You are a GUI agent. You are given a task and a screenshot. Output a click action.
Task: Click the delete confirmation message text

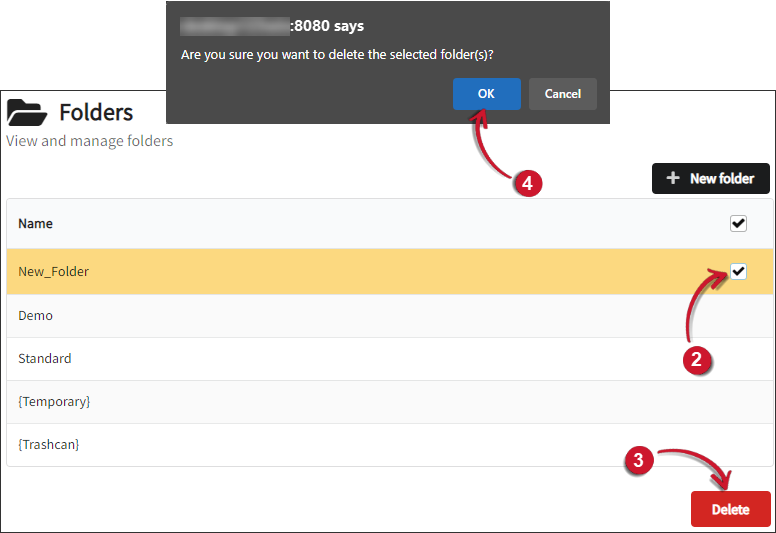(x=337, y=54)
